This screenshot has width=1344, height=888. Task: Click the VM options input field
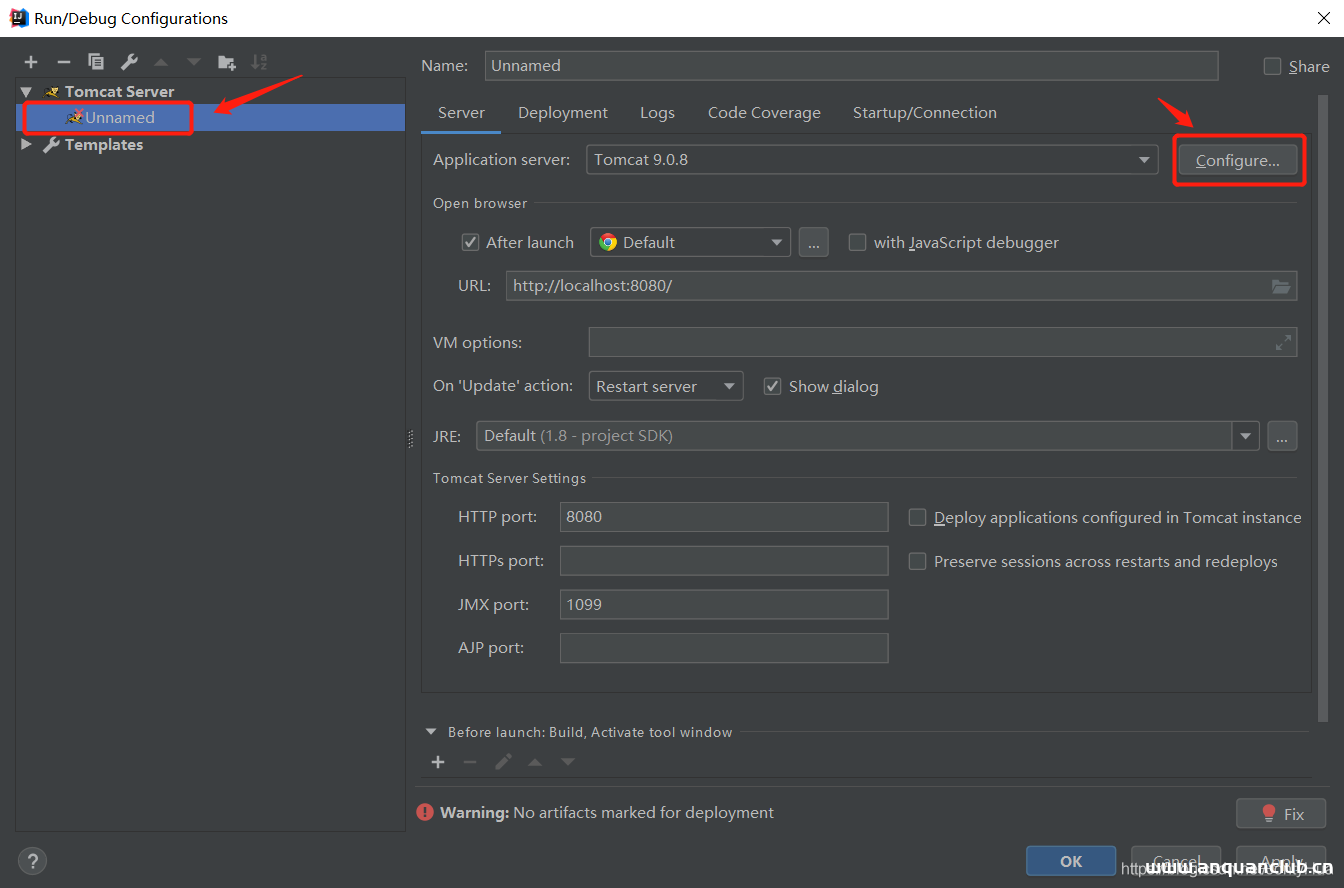tap(942, 342)
